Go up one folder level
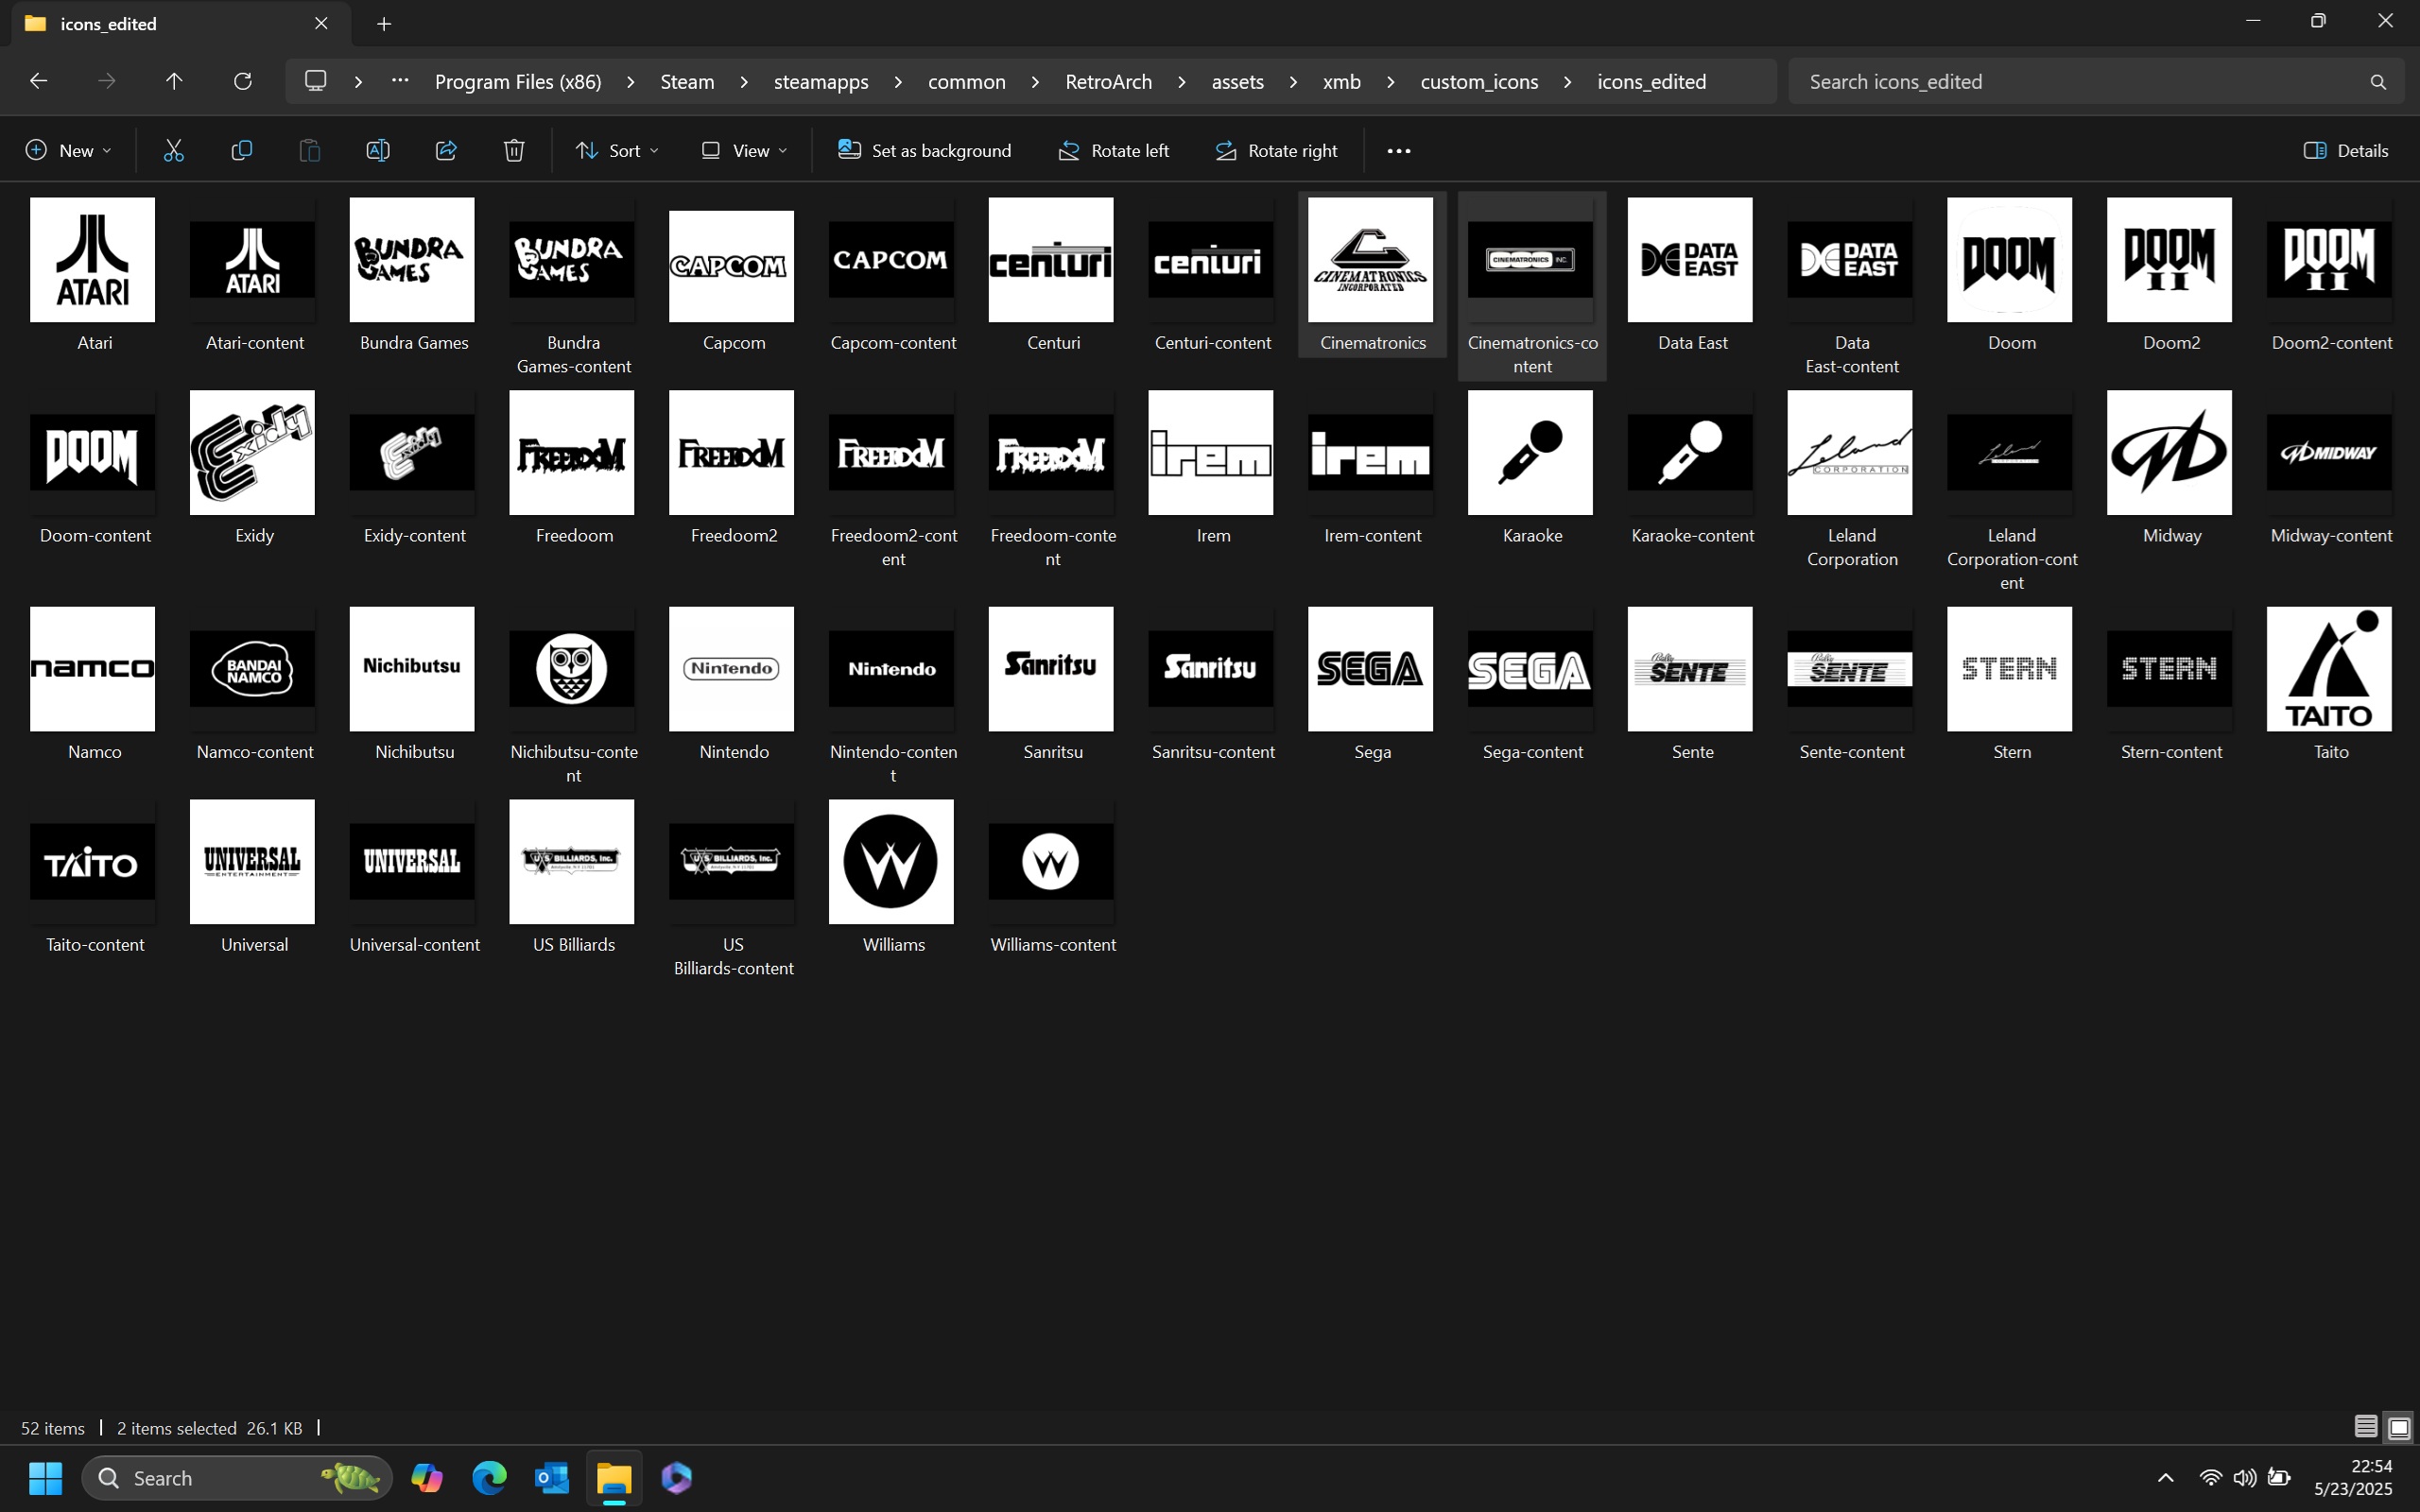The height and width of the screenshot is (1512, 2420). (x=174, y=81)
